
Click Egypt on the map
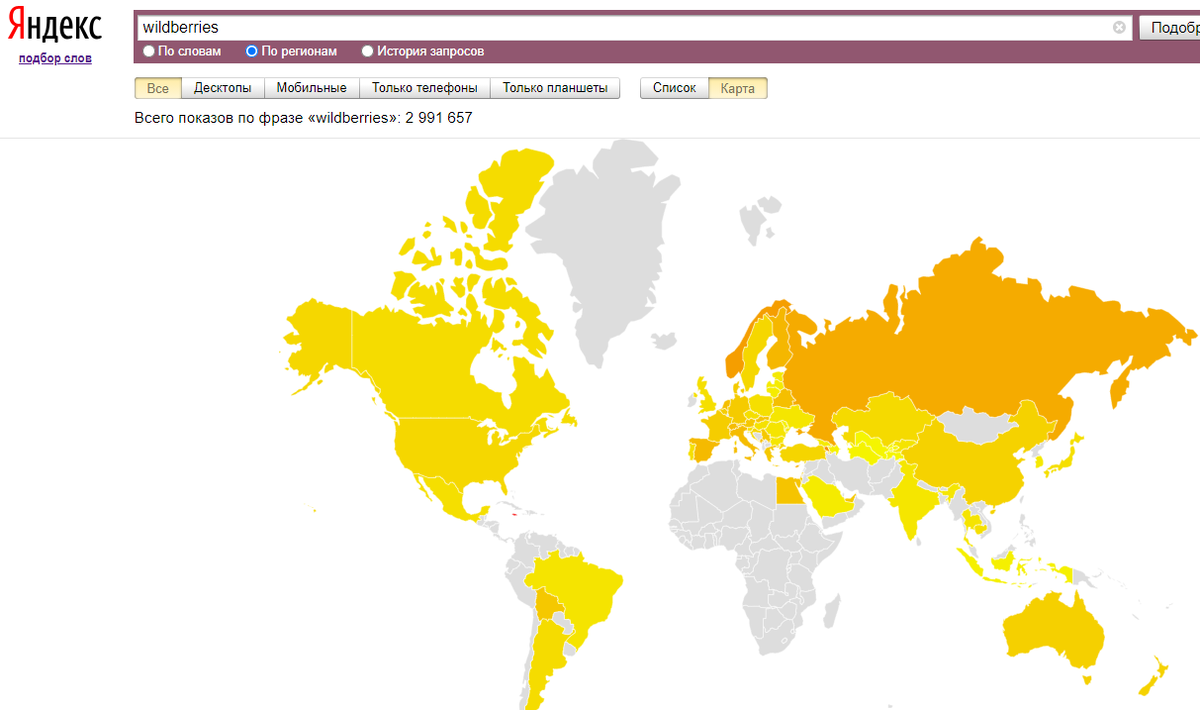(x=789, y=491)
